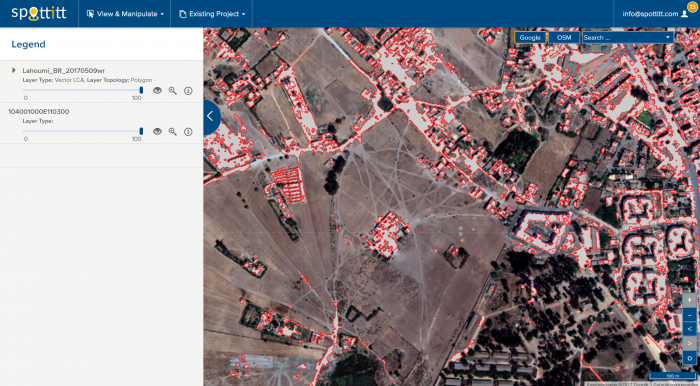Go to the next map view
This screenshot has width=700, height=386.
click(690, 344)
